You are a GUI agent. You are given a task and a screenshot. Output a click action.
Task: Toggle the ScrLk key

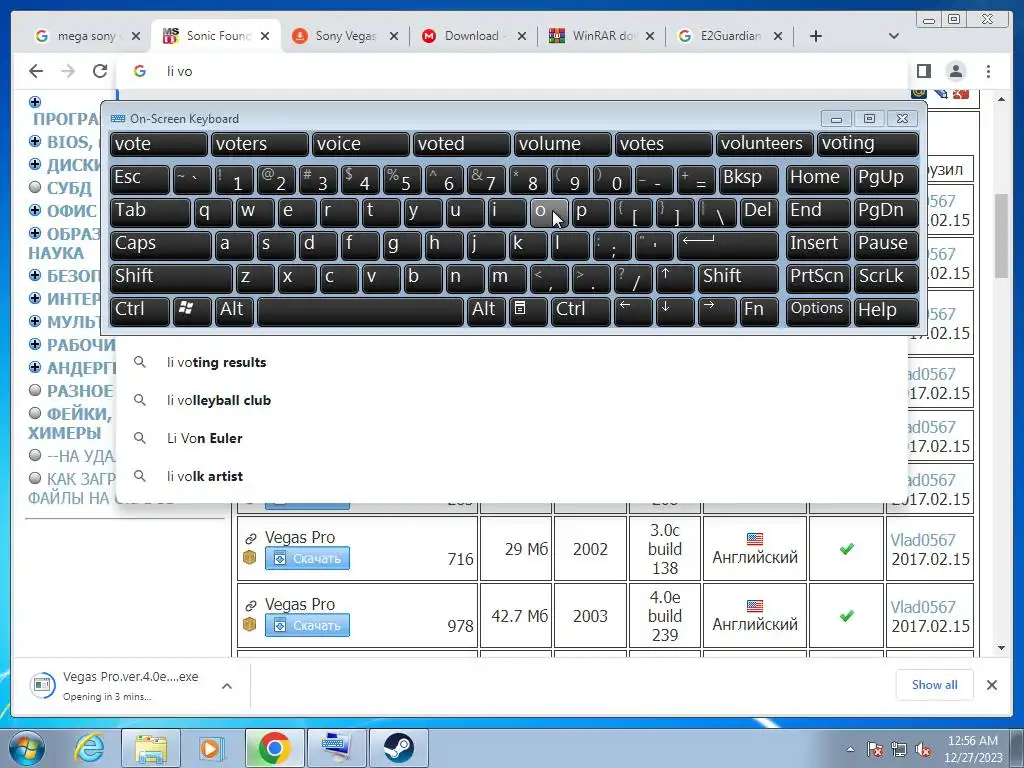886,277
